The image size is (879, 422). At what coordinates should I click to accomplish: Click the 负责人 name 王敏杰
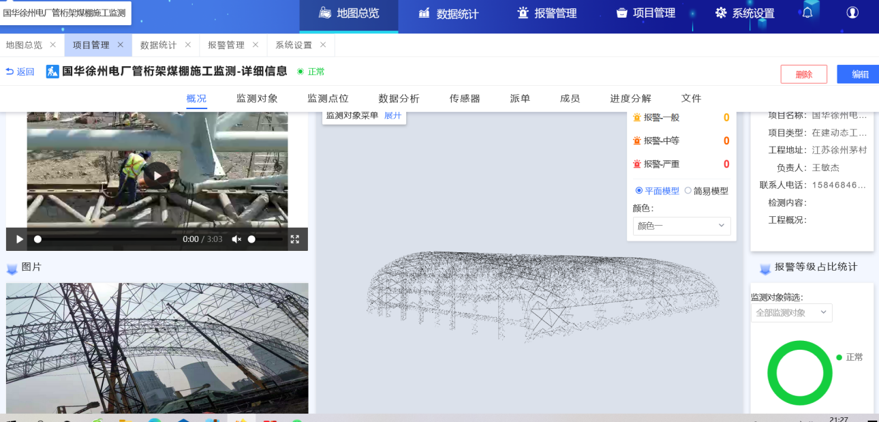[x=826, y=168]
